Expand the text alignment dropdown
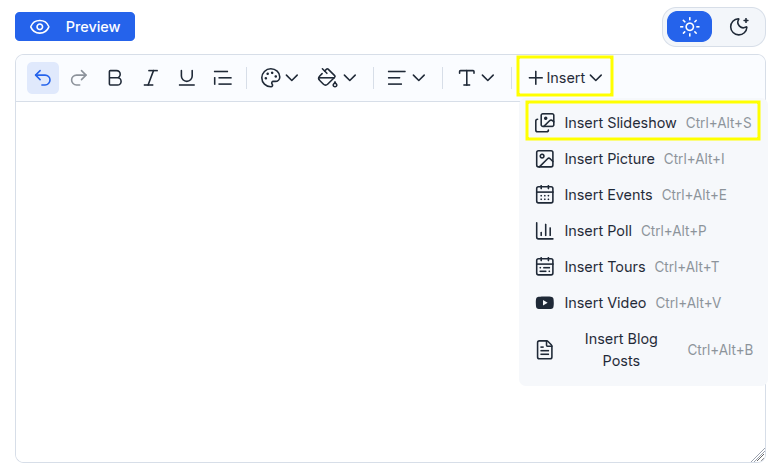 coord(406,78)
